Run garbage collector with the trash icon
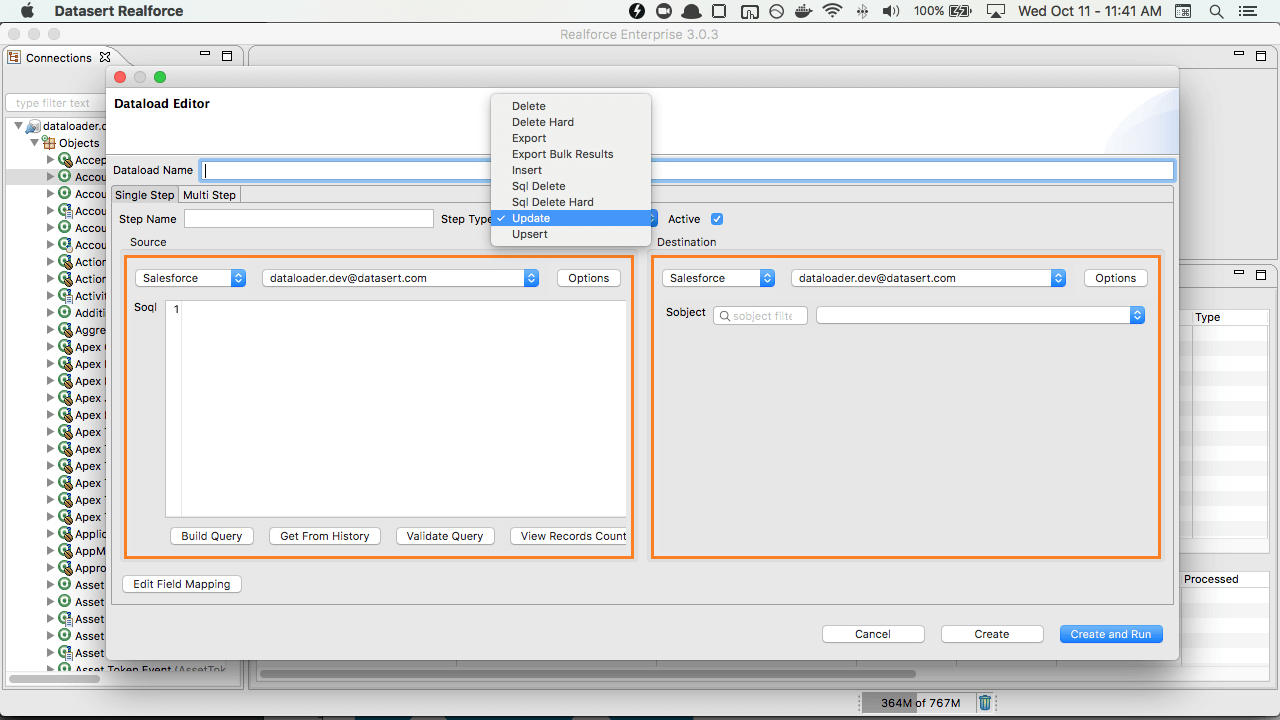Image resolution: width=1280 pixels, height=720 pixels. [985, 703]
